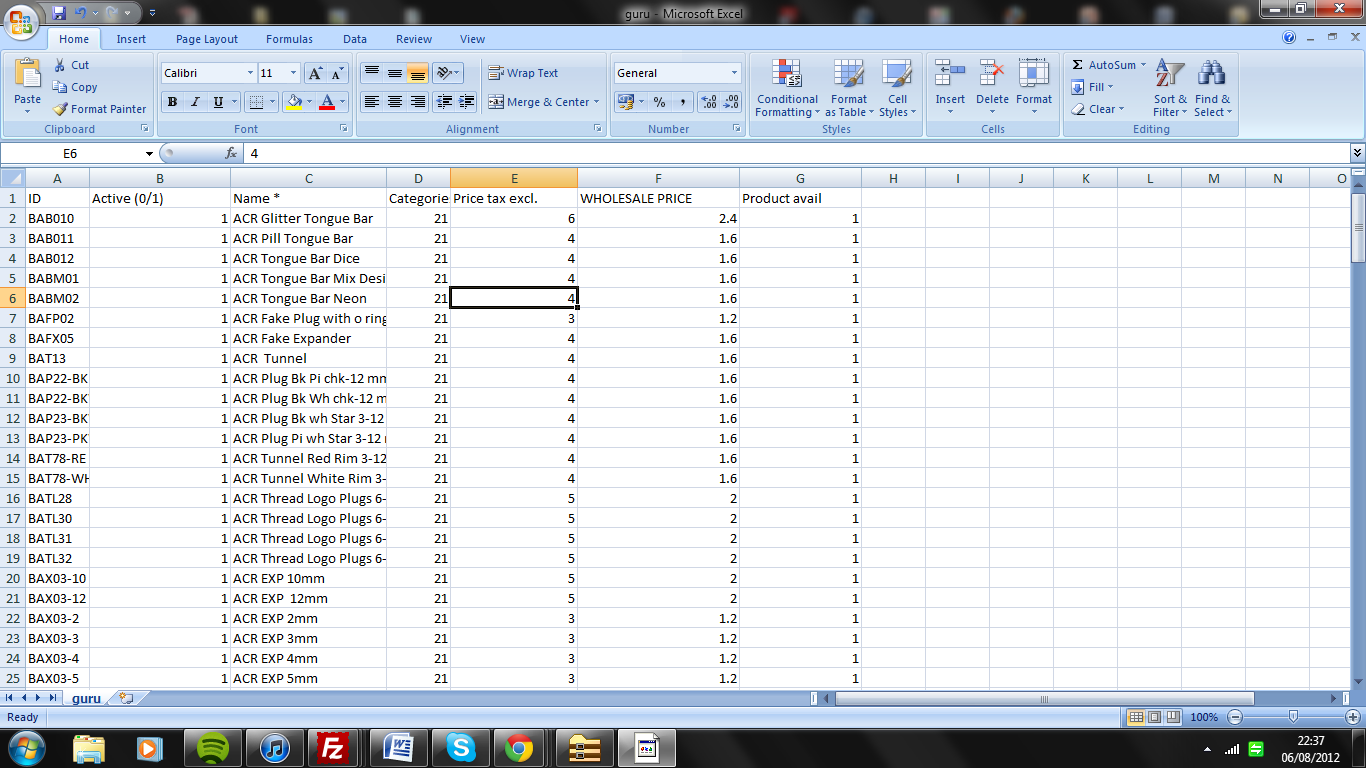Decrease font size with Shrink Font
The image size is (1366, 768).
pyautogui.click(x=337, y=73)
